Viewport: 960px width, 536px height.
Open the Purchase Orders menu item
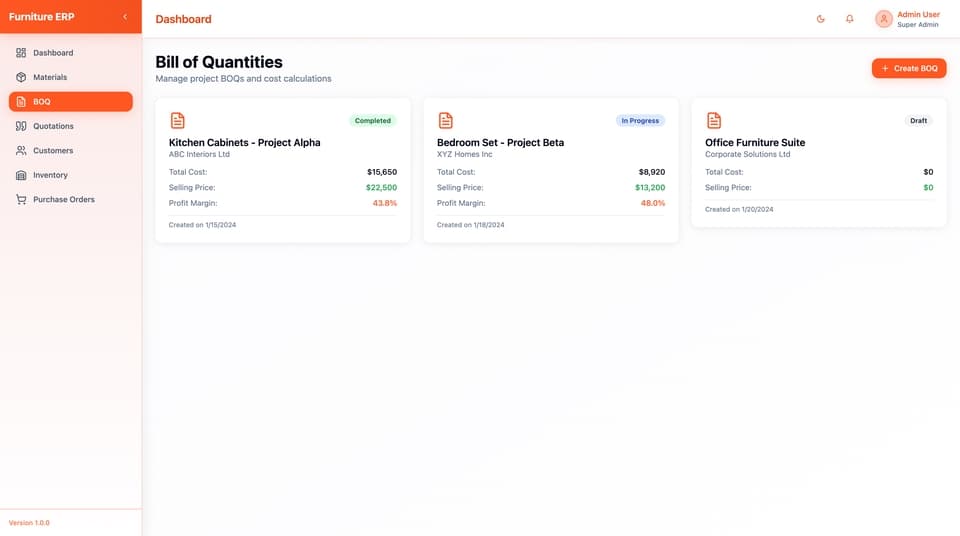click(70, 200)
